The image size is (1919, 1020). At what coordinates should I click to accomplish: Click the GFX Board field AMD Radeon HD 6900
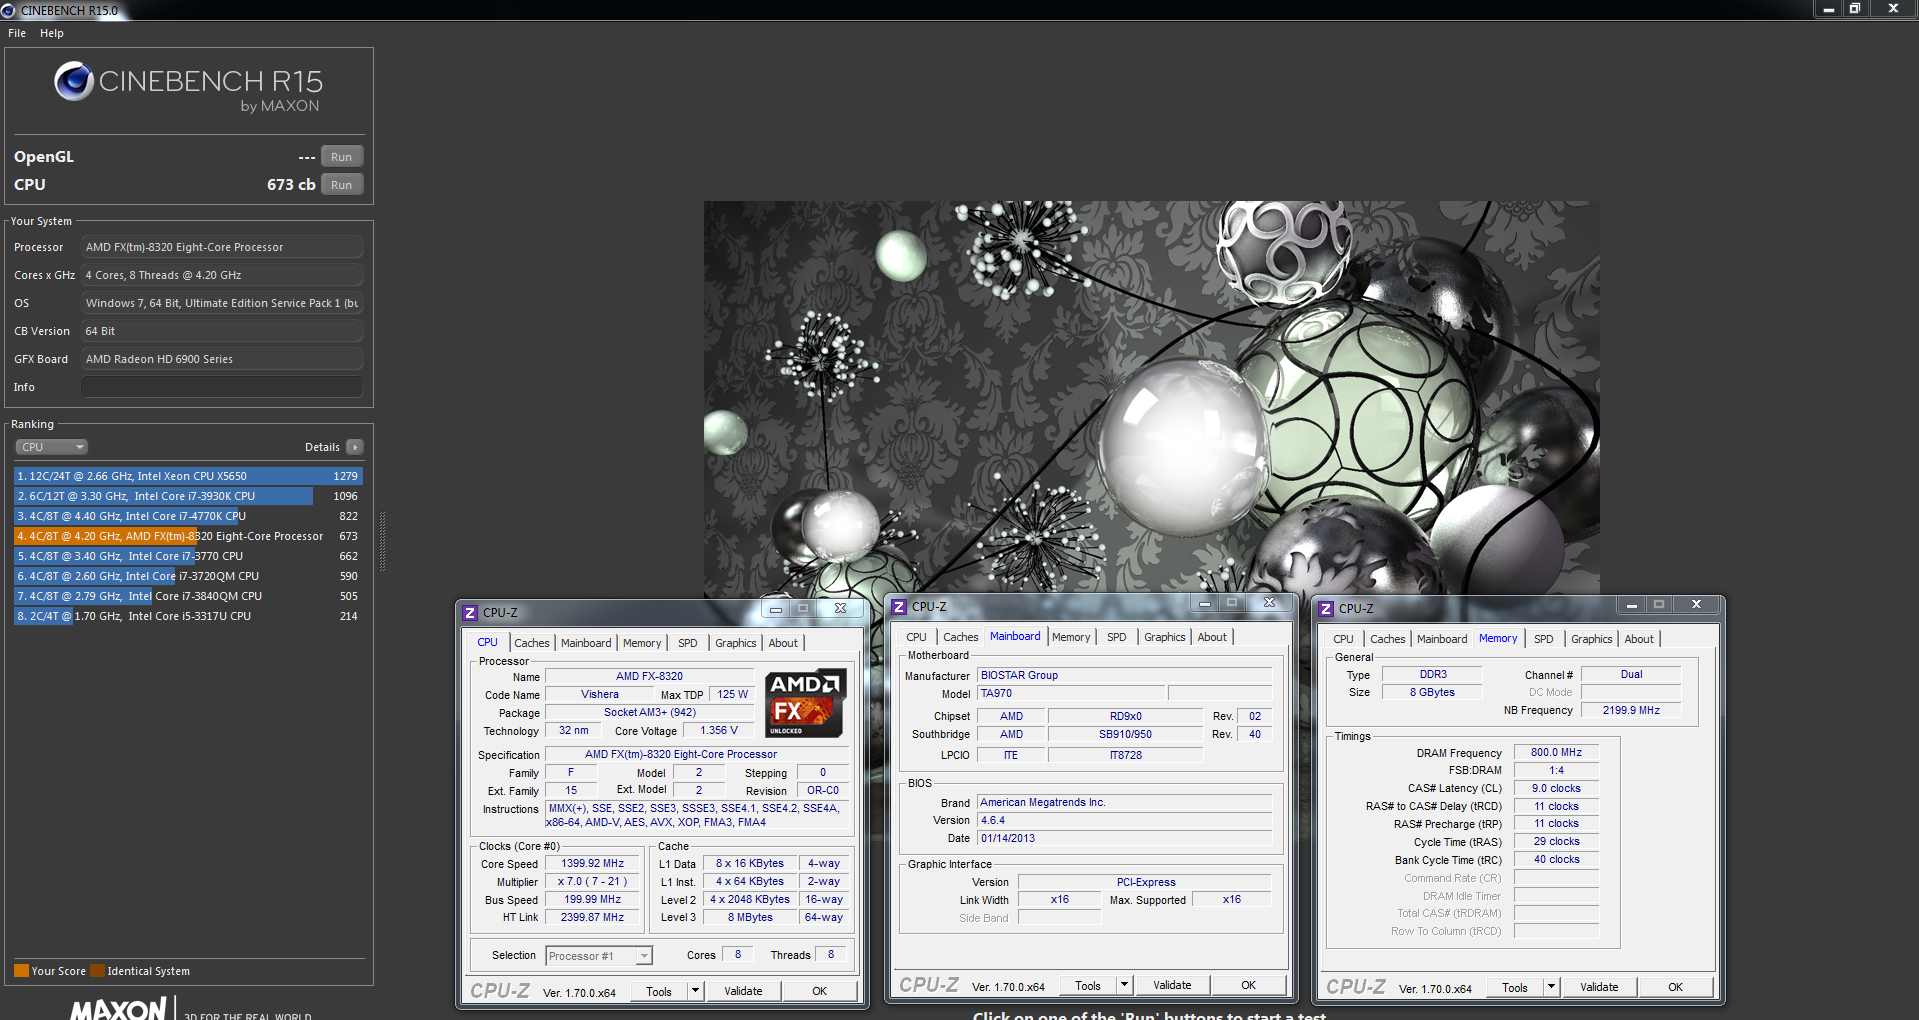coord(222,359)
